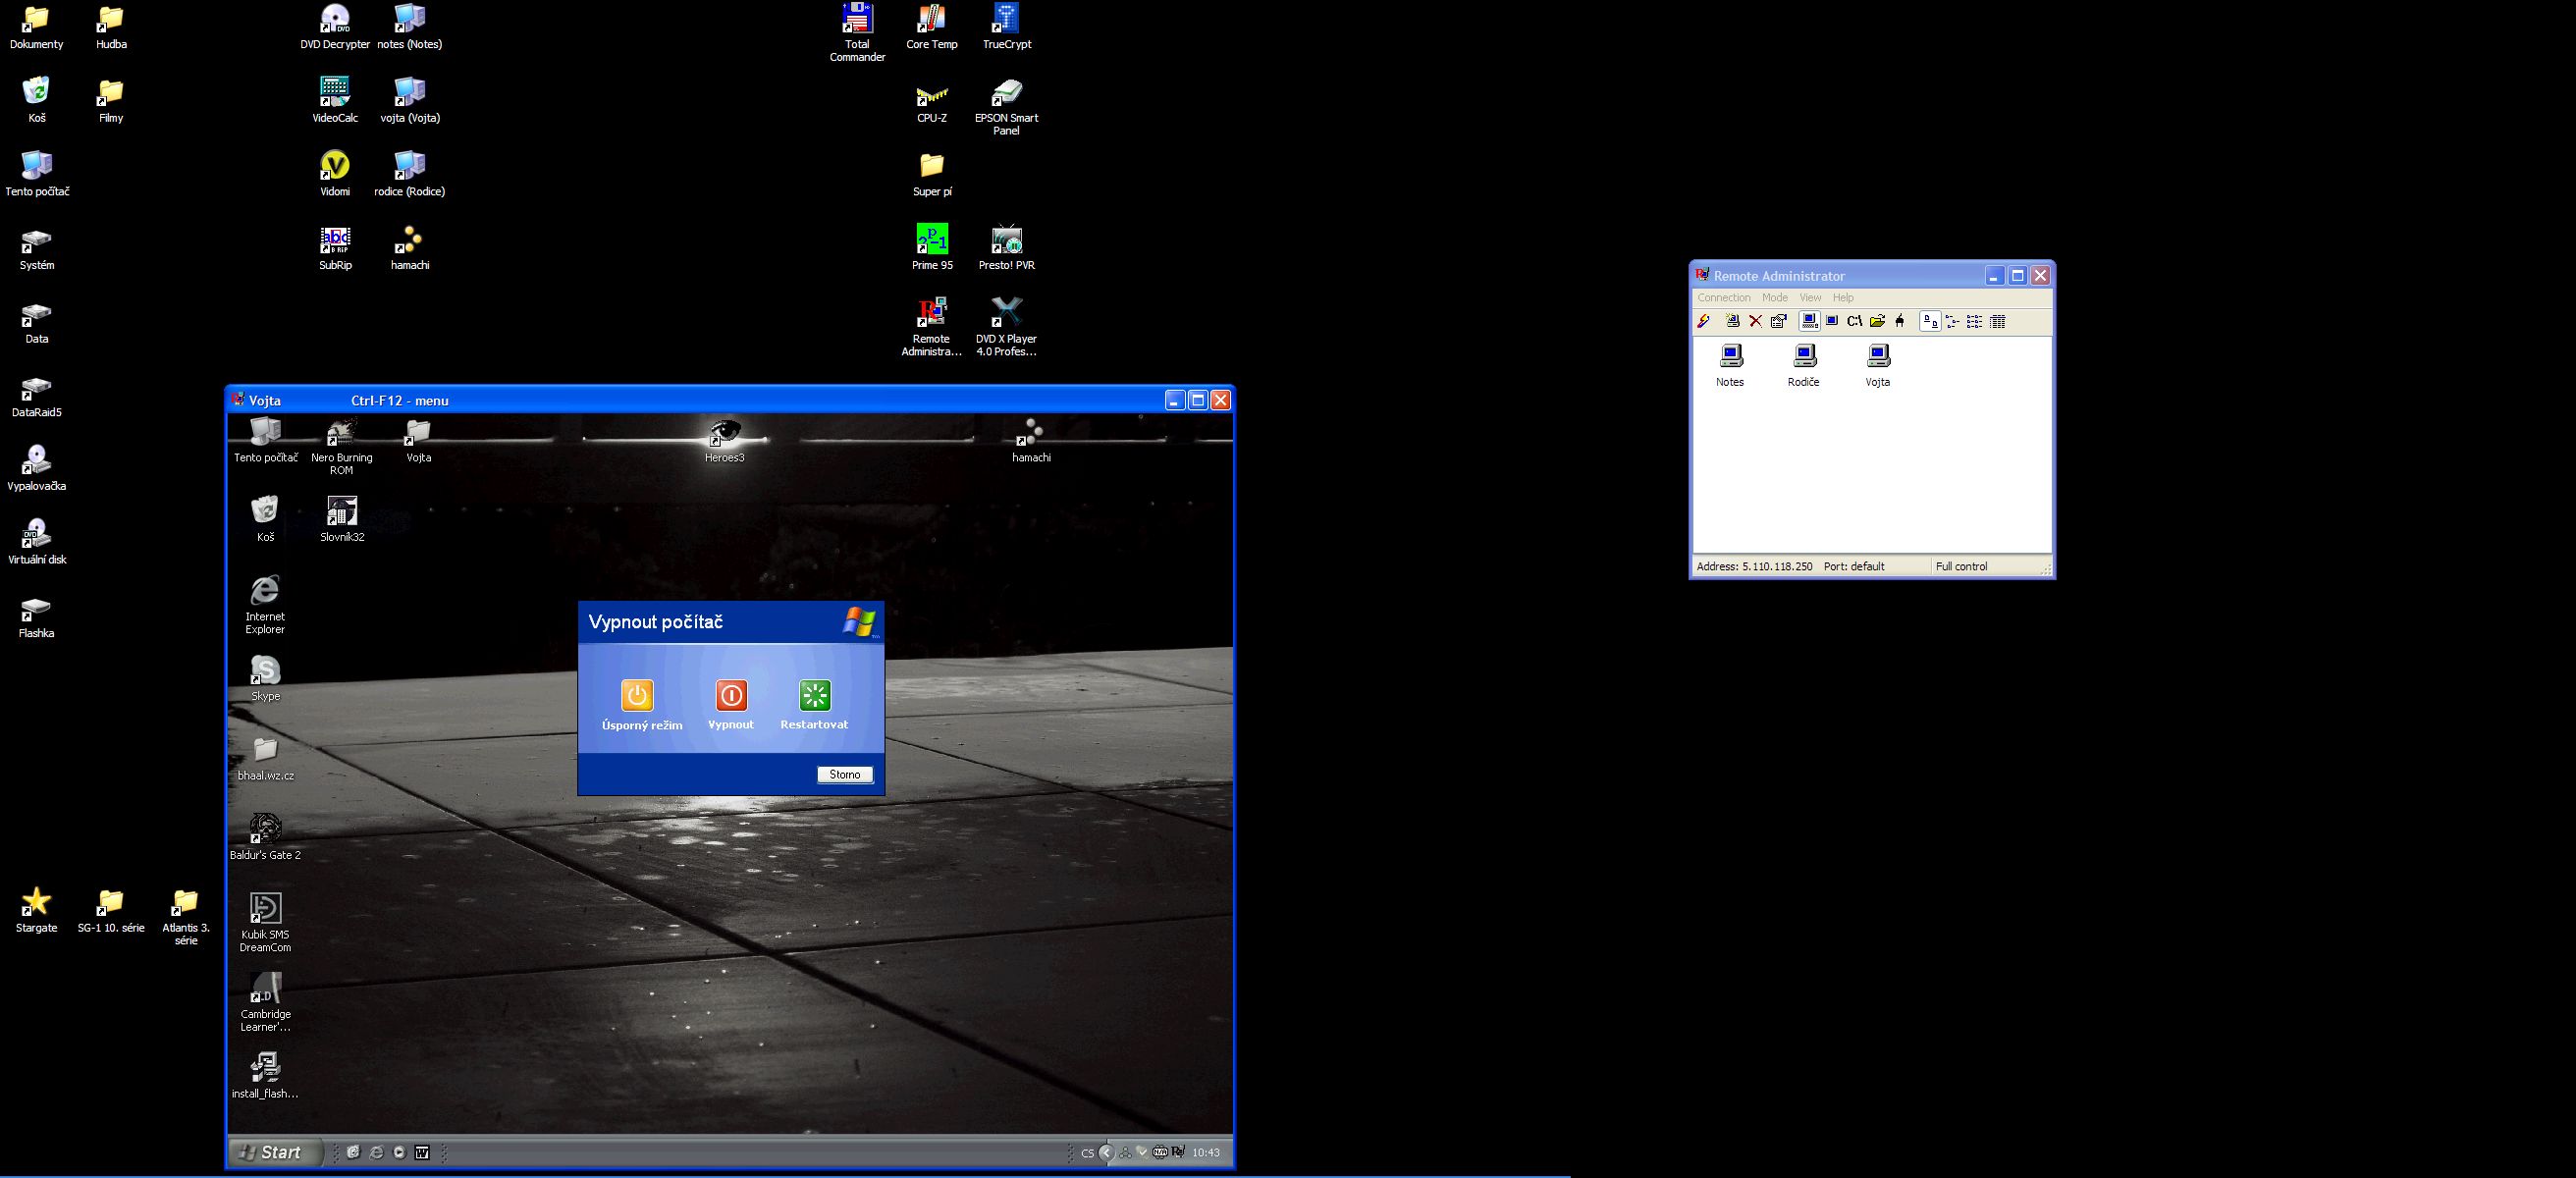Image resolution: width=2576 pixels, height=1178 pixels.
Task: Switch to large icons view button
Action: pyautogui.click(x=1930, y=321)
